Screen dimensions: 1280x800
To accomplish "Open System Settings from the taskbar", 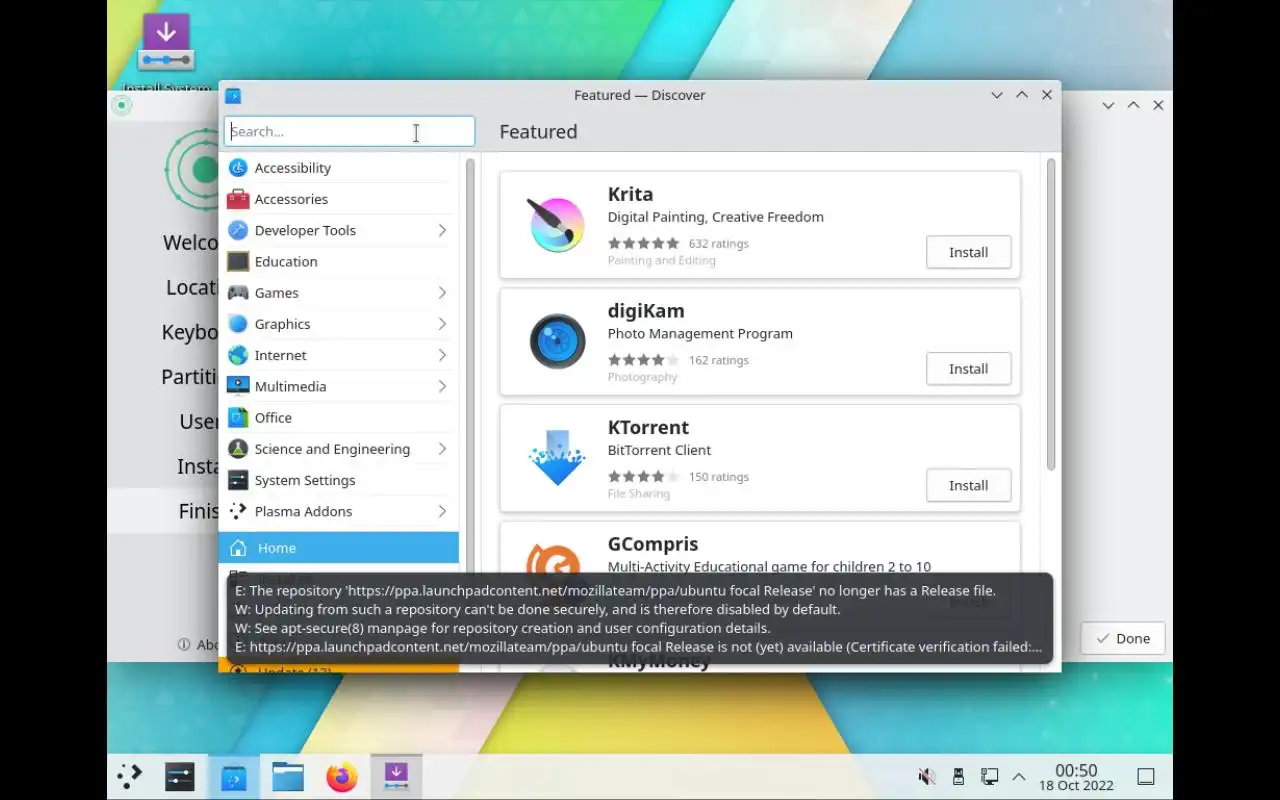I will [180, 776].
